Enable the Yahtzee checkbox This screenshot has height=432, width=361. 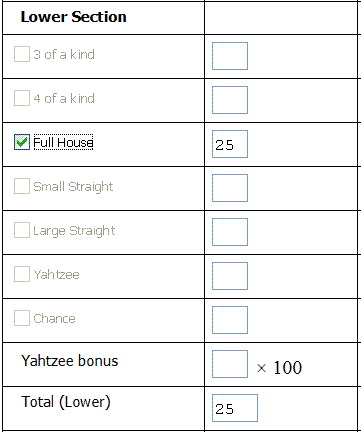[x=22, y=274]
